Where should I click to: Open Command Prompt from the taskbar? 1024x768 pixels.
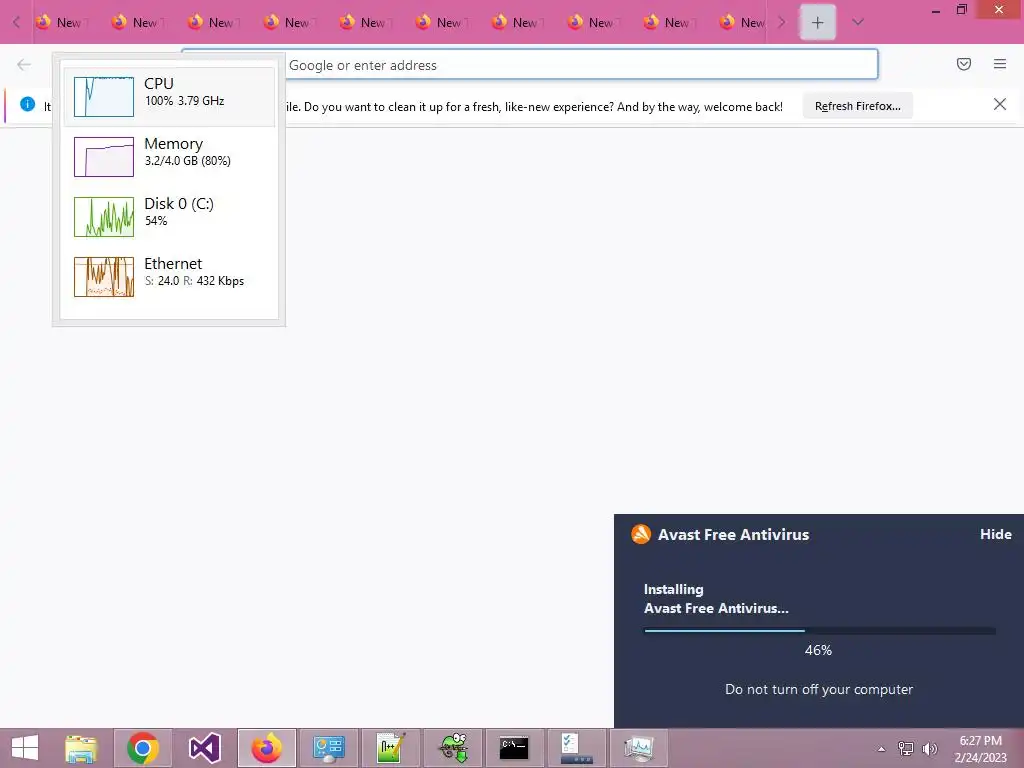pyautogui.click(x=514, y=748)
